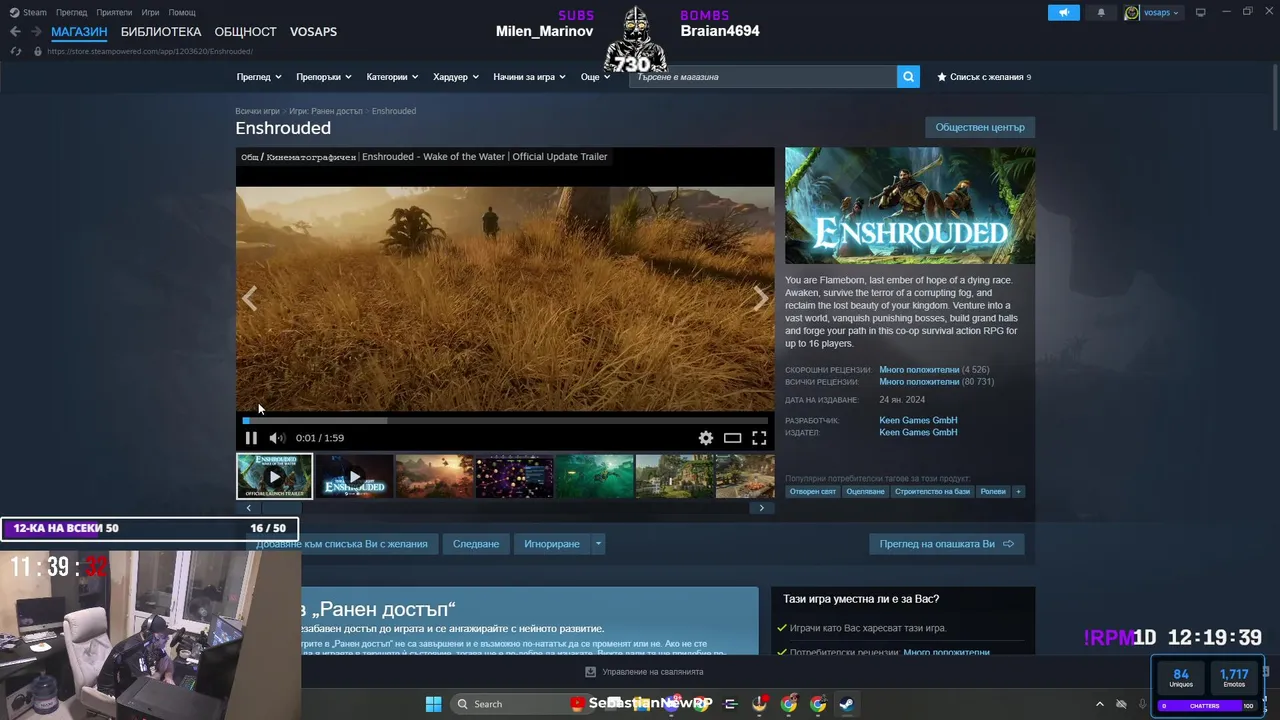Expand the Начини за игра dropdown

coord(529,77)
